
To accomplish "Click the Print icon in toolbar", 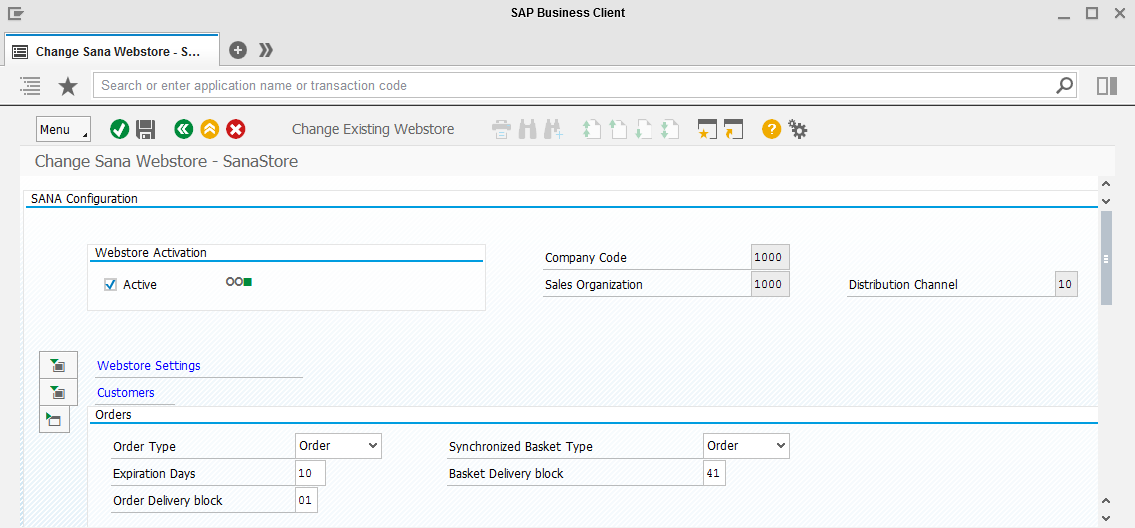I will click(x=501, y=130).
